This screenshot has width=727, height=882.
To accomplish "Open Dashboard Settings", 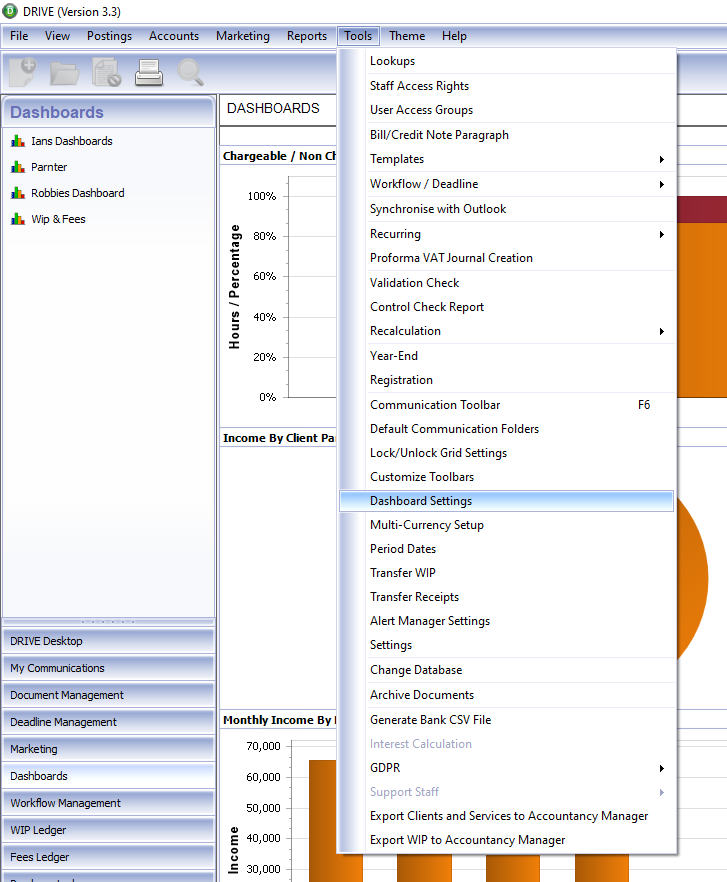I will tap(506, 501).
